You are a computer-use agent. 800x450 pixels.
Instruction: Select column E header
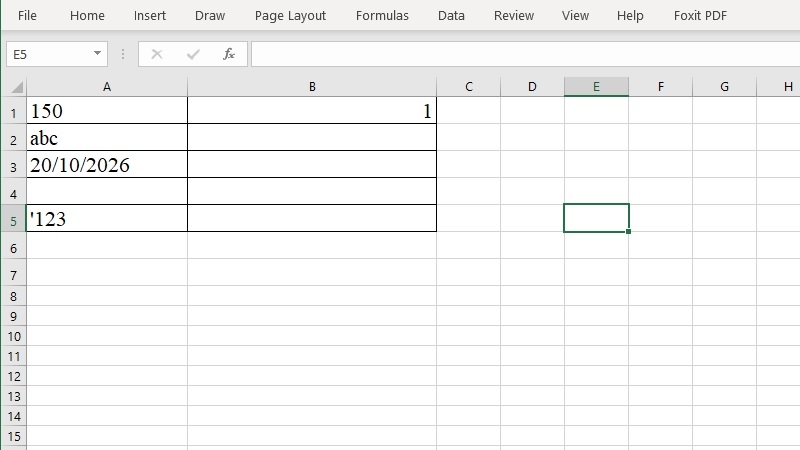pos(596,87)
